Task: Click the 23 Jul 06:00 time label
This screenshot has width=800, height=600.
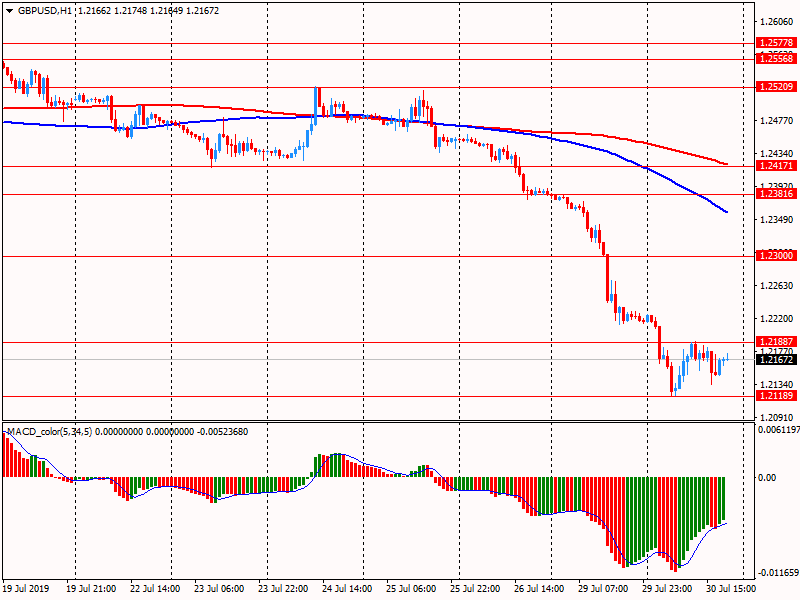Action: tap(219, 589)
